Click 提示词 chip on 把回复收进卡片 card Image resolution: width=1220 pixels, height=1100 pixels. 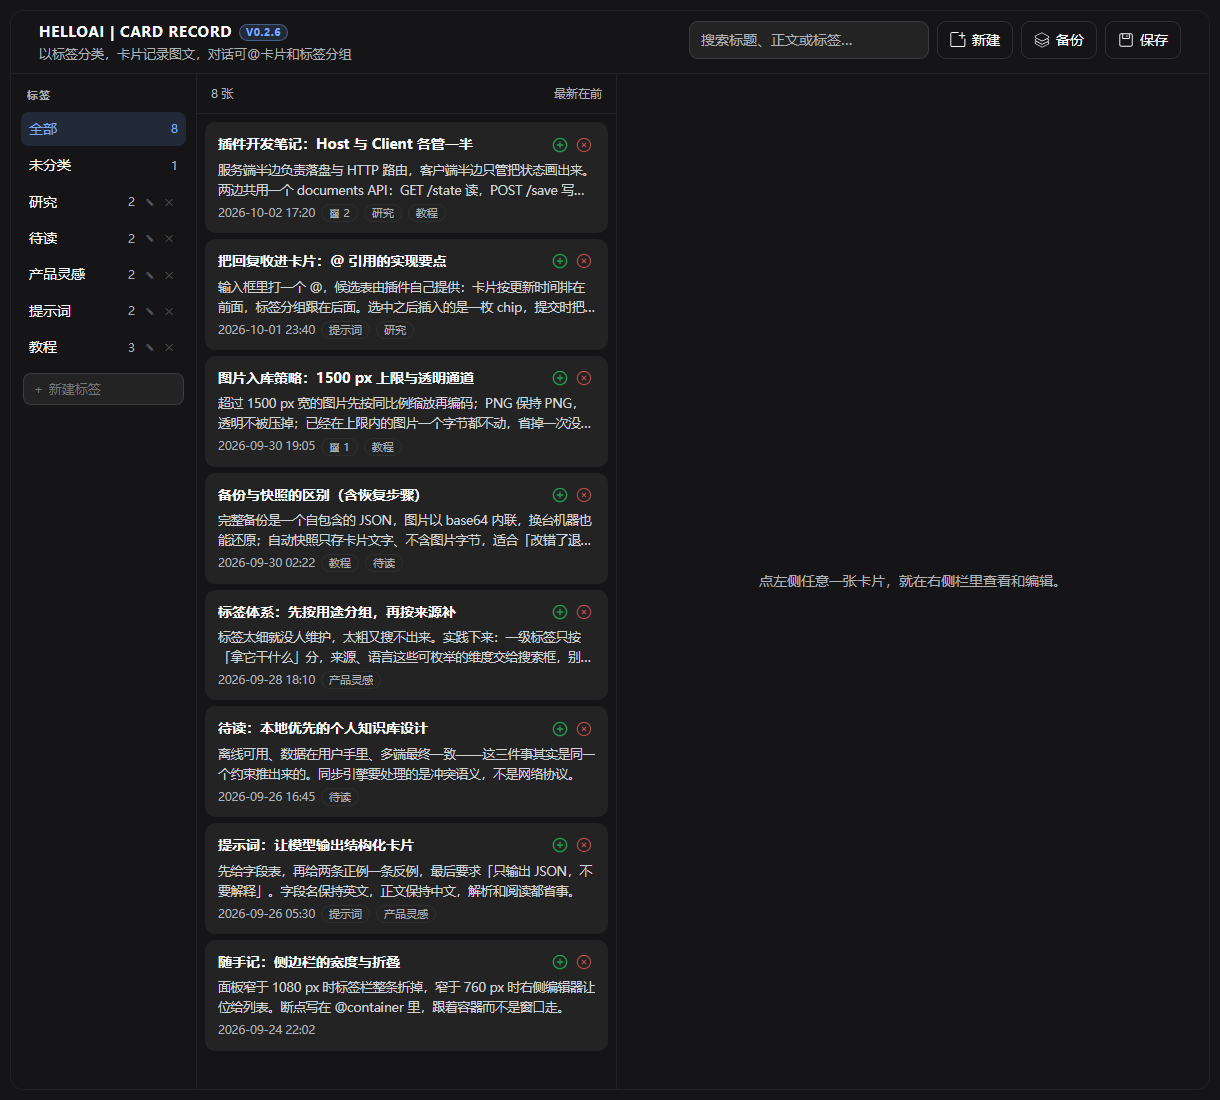tap(346, 330)
